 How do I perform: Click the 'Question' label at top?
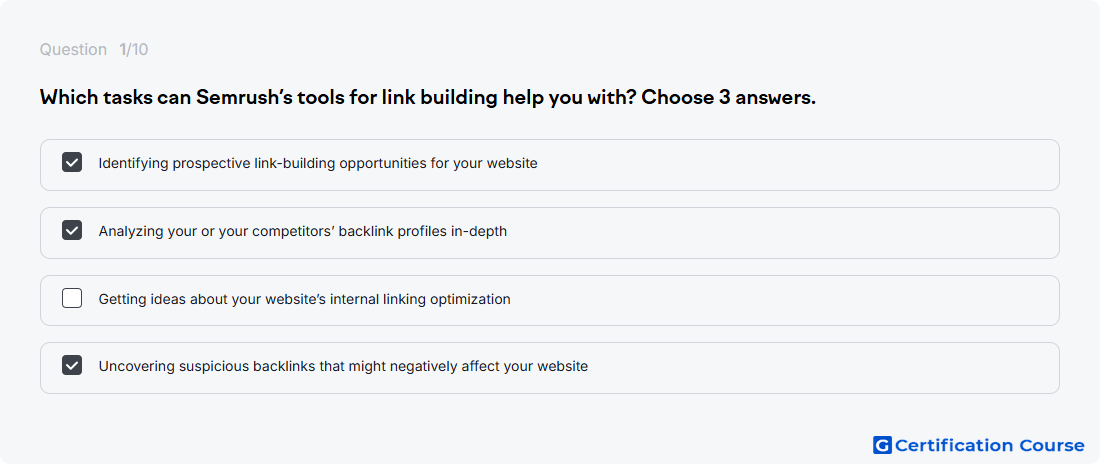click(73, 50)
